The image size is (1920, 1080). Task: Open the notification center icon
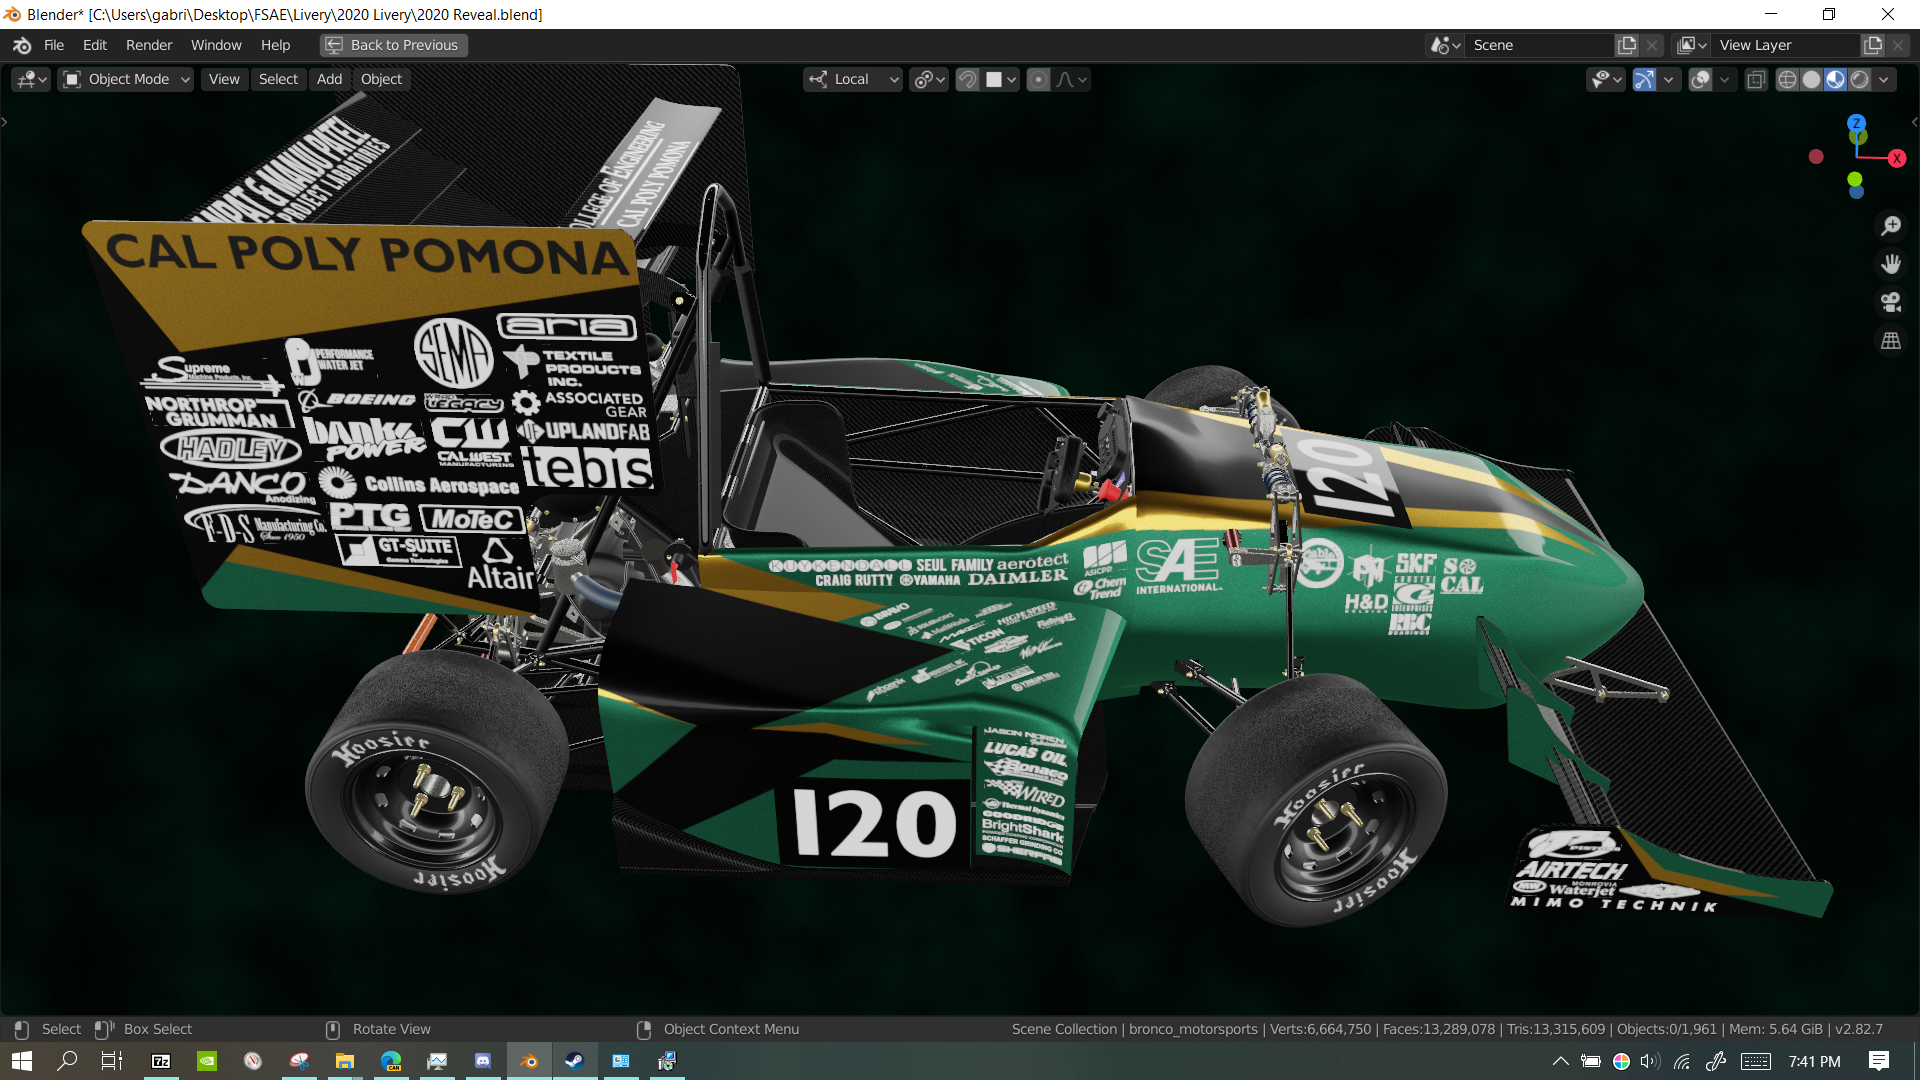[x=1879, y=1061]
